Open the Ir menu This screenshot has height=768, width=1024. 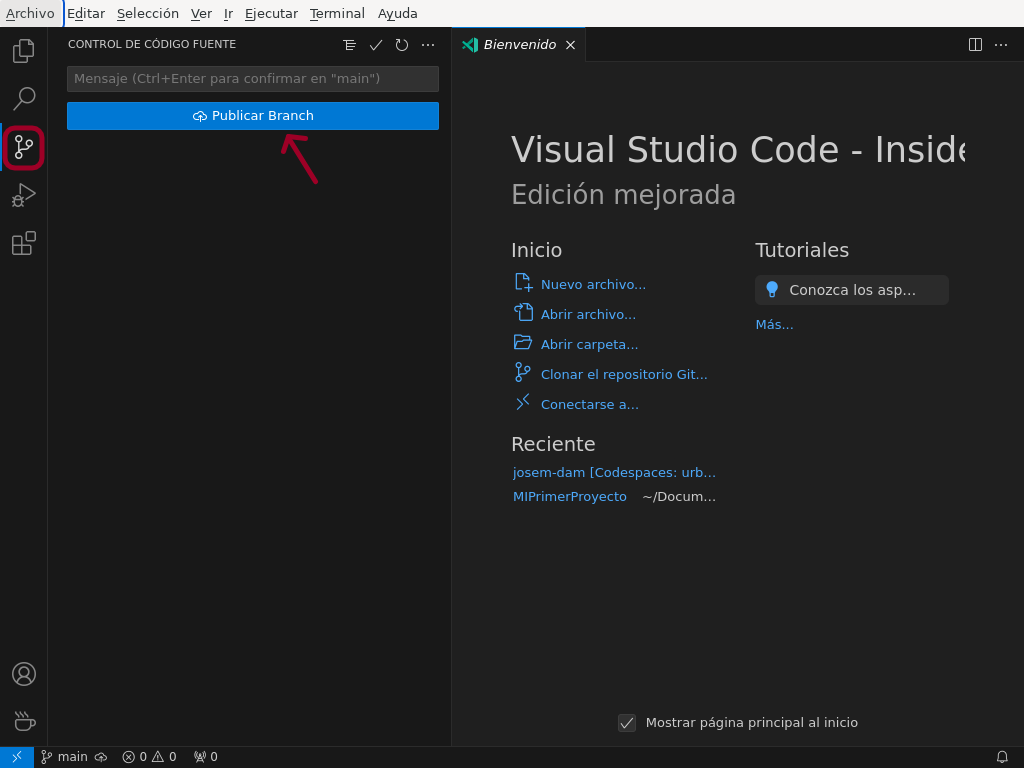229,14
